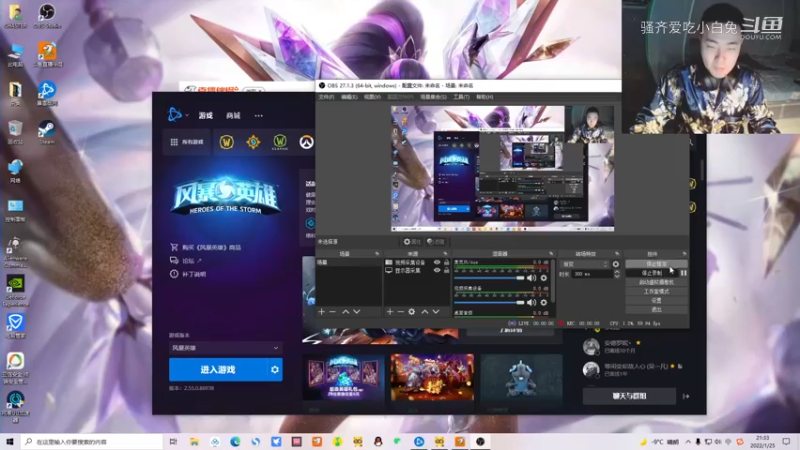This screenshot has width=800, height=450.
Task: Open OBS 设置 settings button
Action: click(656, 301)
